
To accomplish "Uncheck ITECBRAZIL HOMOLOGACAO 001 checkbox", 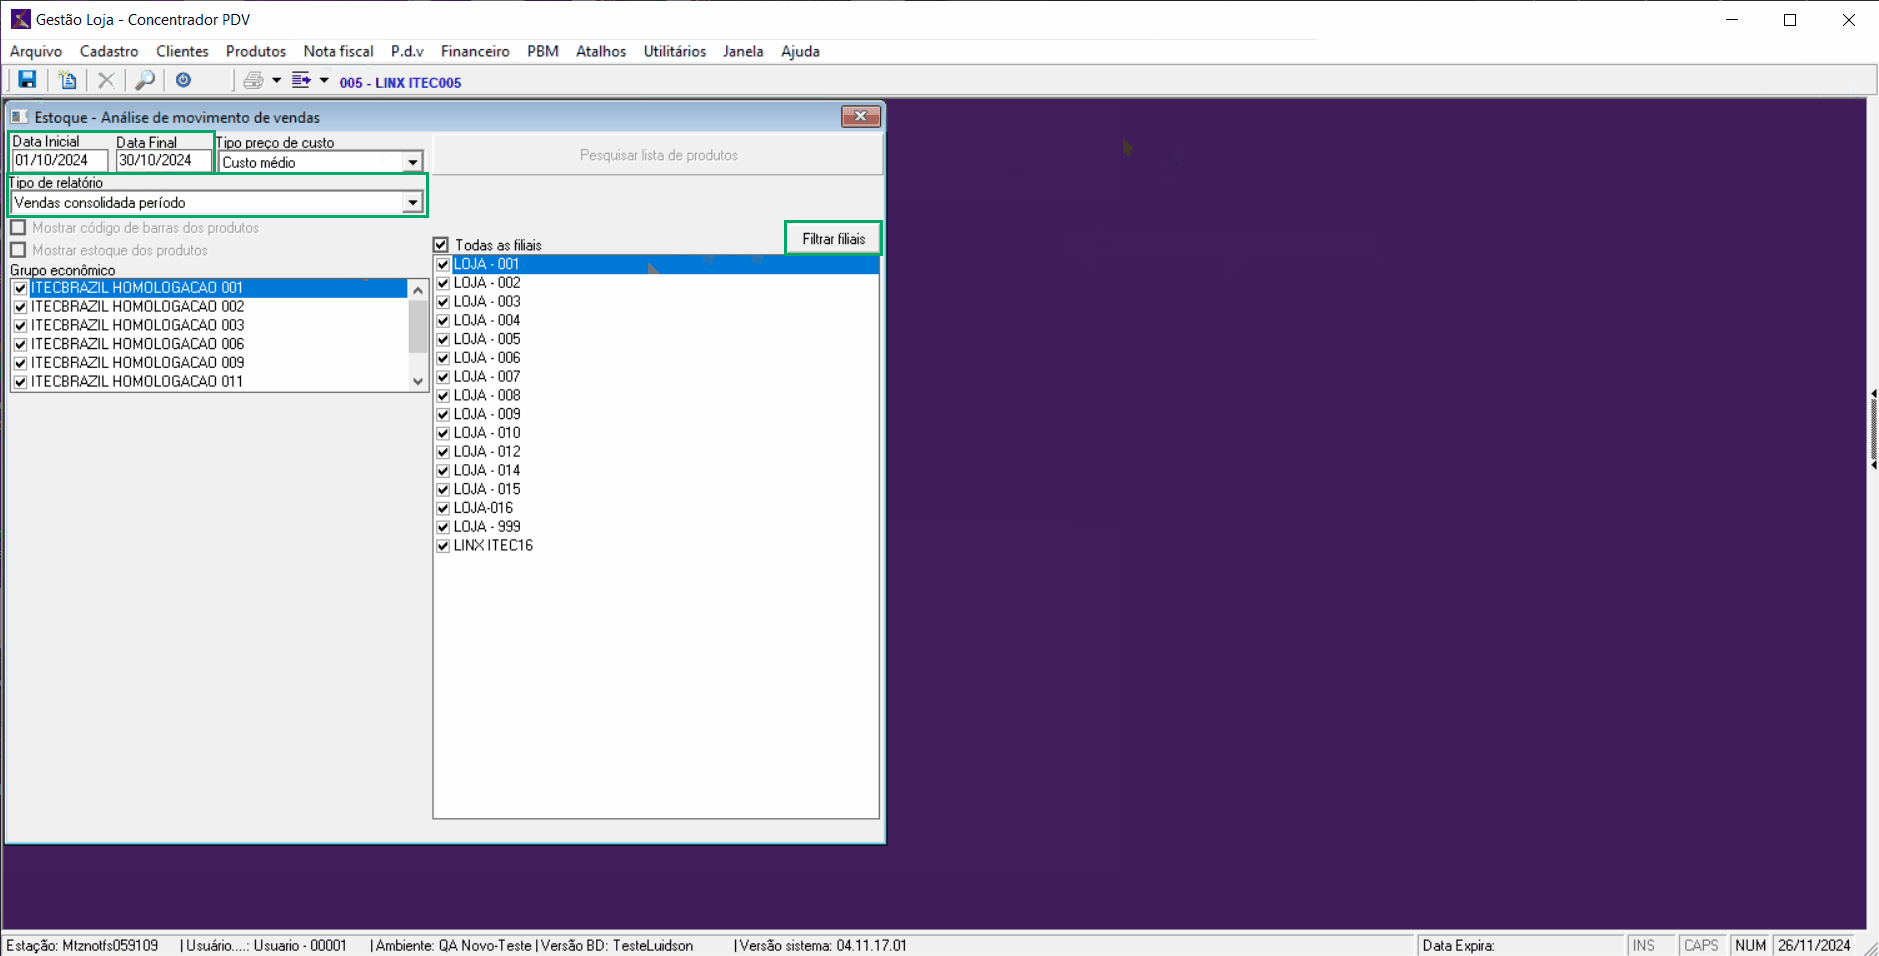I will point(20,288).
